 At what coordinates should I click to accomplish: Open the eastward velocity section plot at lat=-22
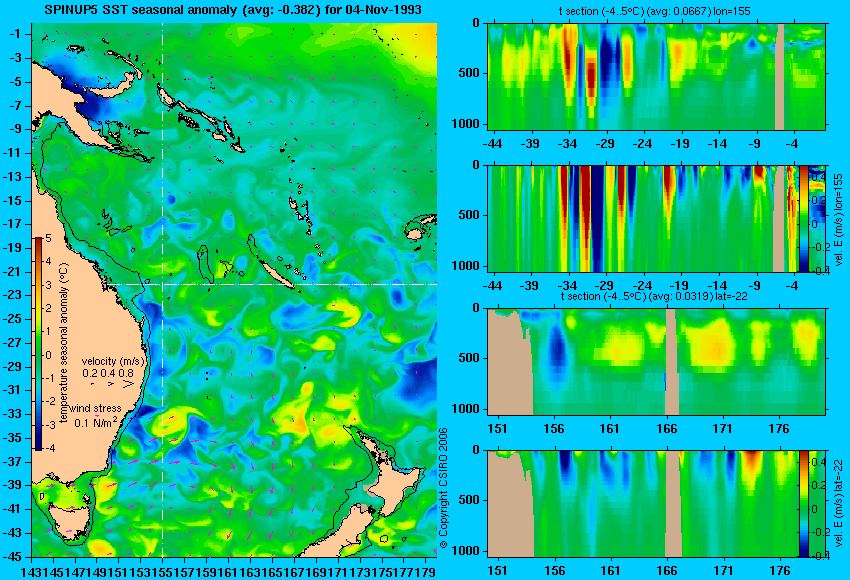point(643,504)
